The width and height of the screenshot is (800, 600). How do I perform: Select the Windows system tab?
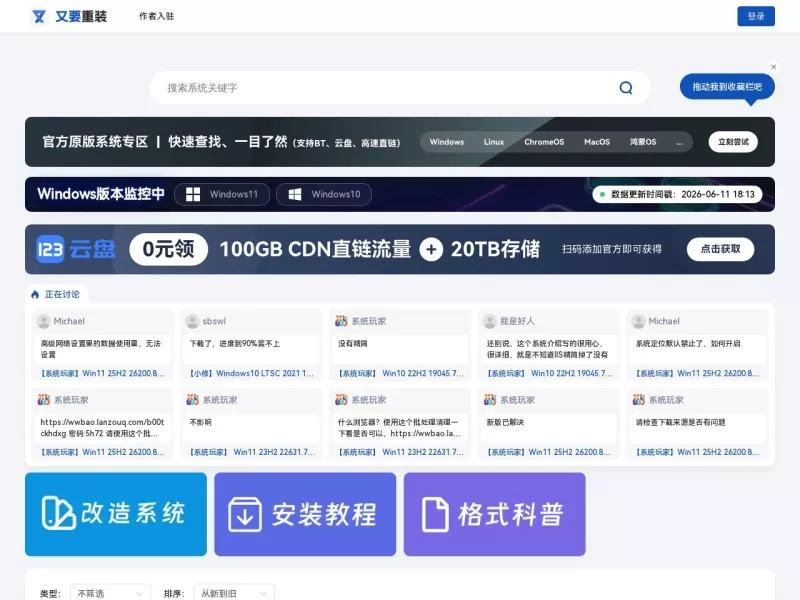[446, 142]
